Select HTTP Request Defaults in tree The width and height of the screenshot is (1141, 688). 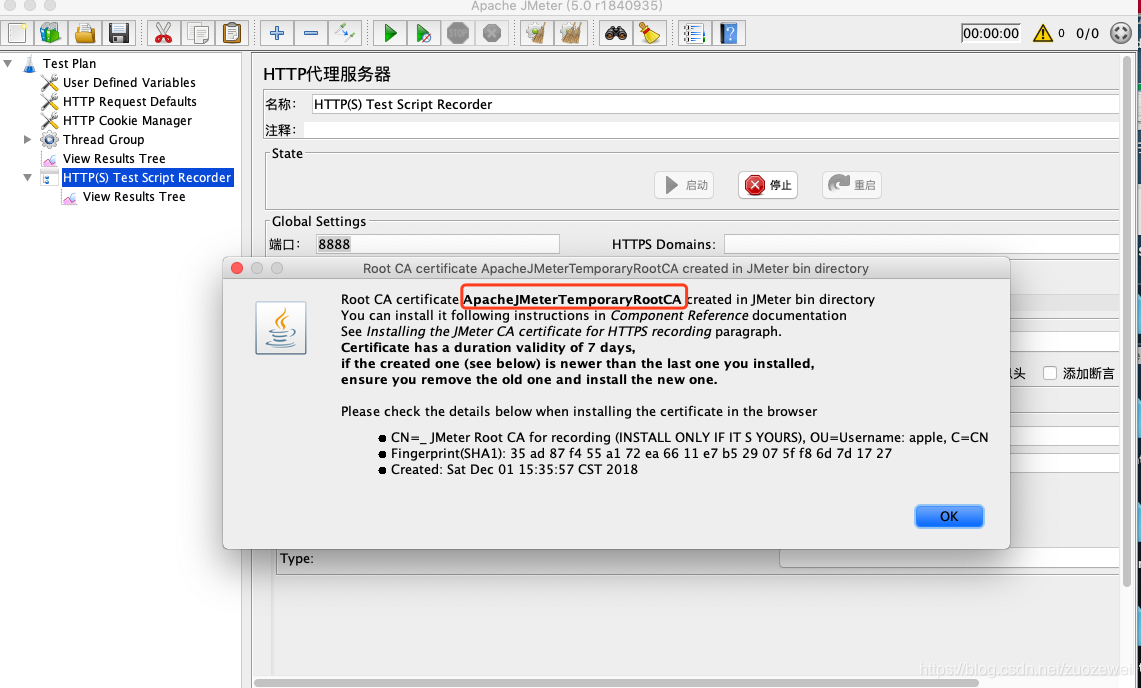[130, 101]
